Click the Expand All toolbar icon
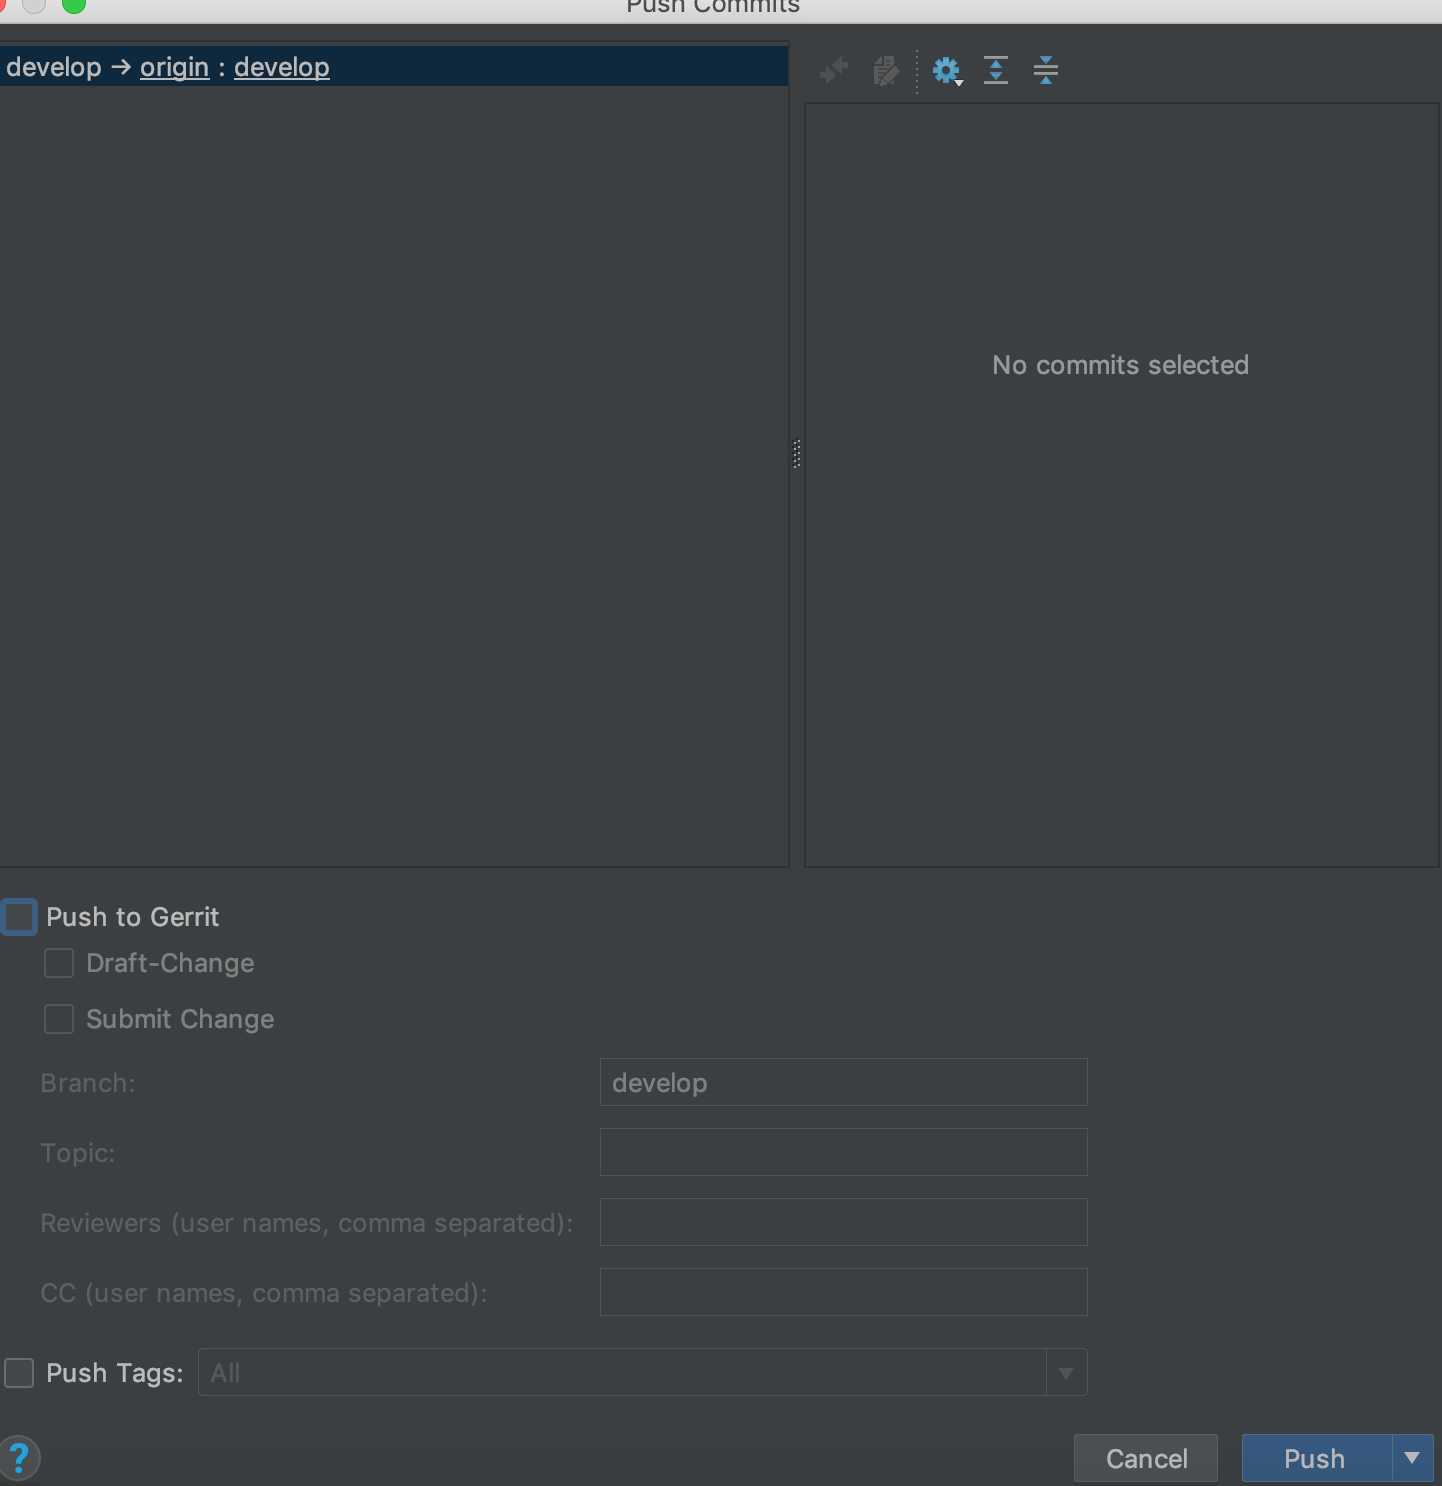Image resolution: width=1442 pixels, height=1486 pixels. pos(996,70)
